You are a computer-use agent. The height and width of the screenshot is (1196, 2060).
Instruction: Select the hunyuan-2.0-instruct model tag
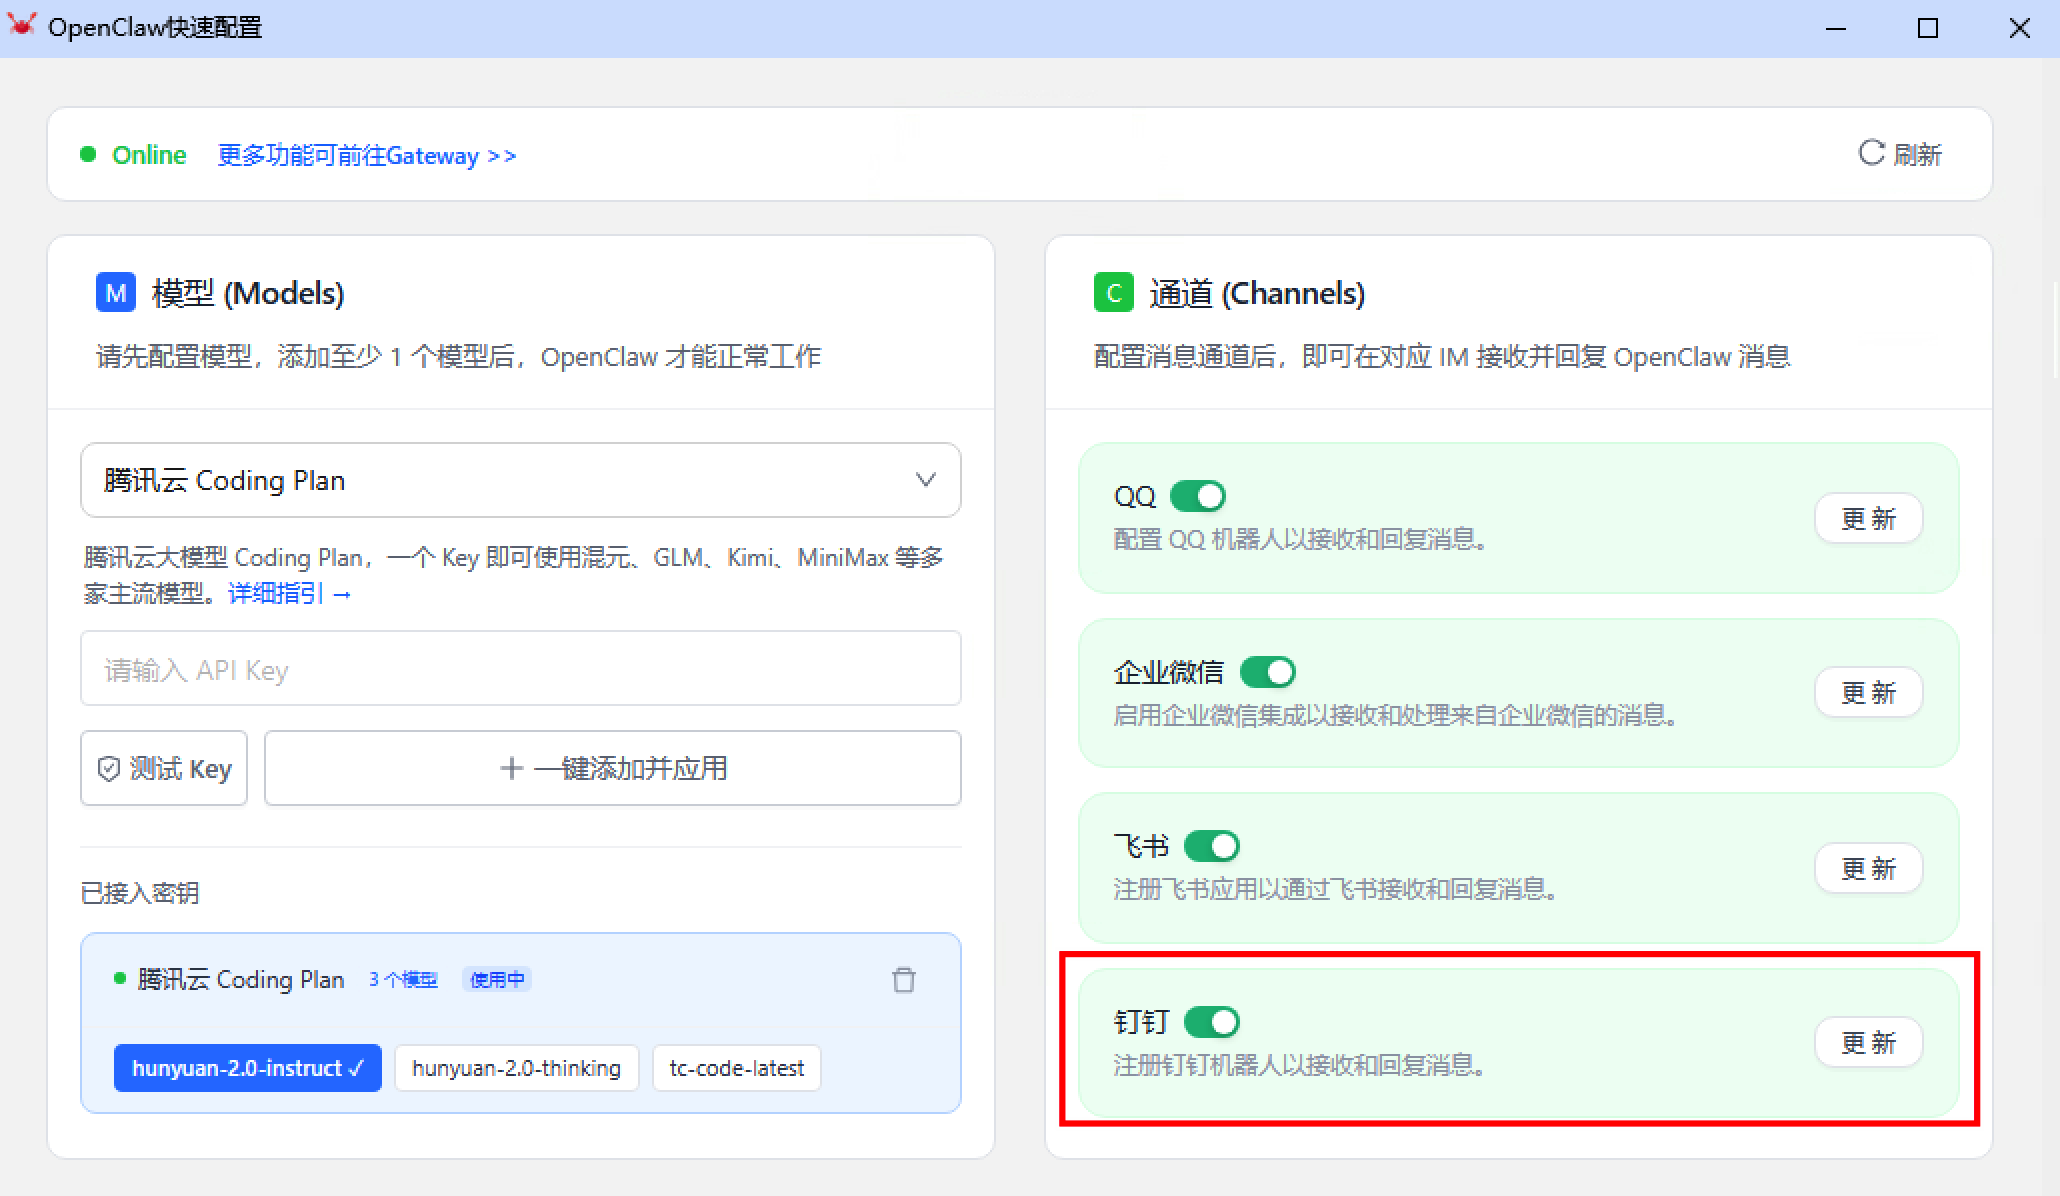pos(247,1068)
